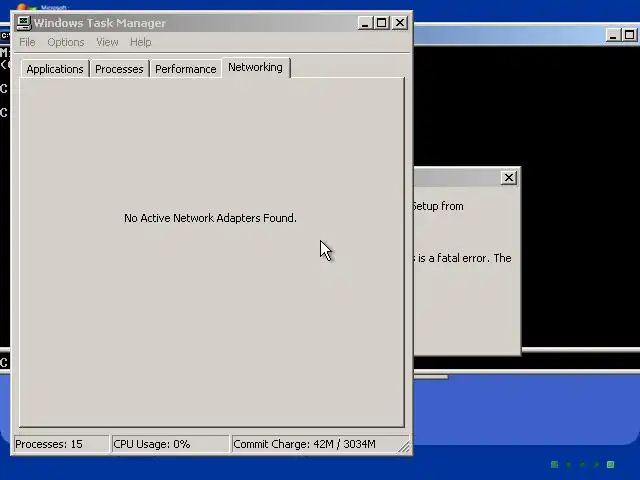The height and width of the screenshot is (480, 640).
Task: Close the Windows Task Manager window
Action: point(400,23)
